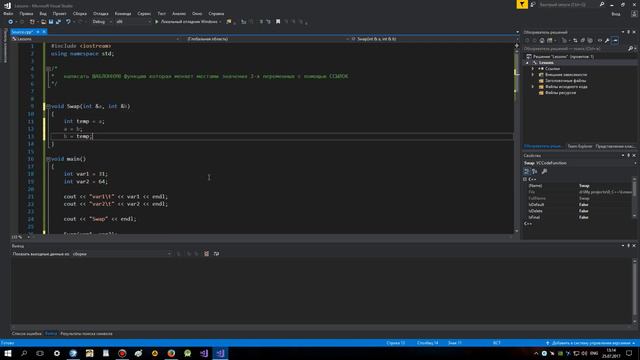Click the navigate backward toolbar icon
The width and height of the screenshot is (640, 360).
[x=11, y=22]
